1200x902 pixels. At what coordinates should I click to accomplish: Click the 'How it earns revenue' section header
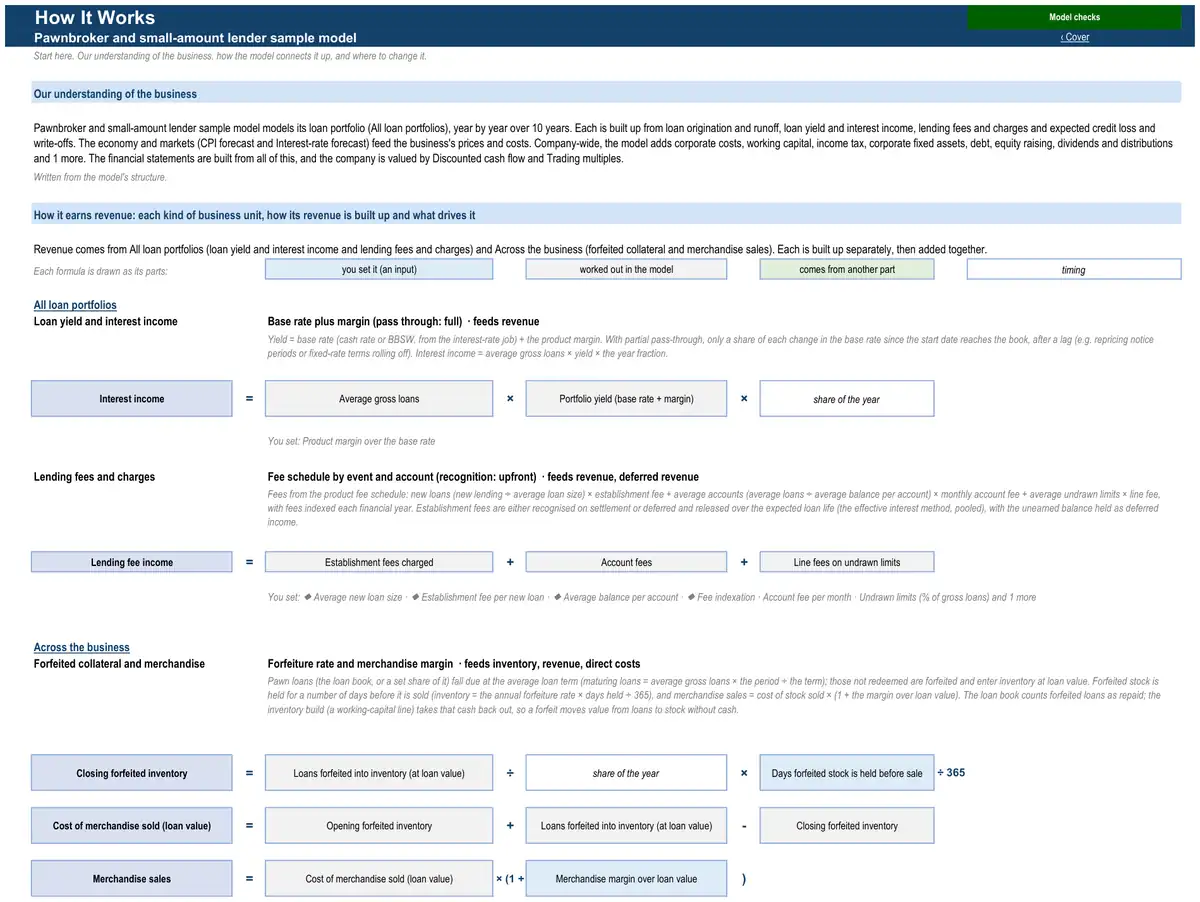(x=606, y=215)
